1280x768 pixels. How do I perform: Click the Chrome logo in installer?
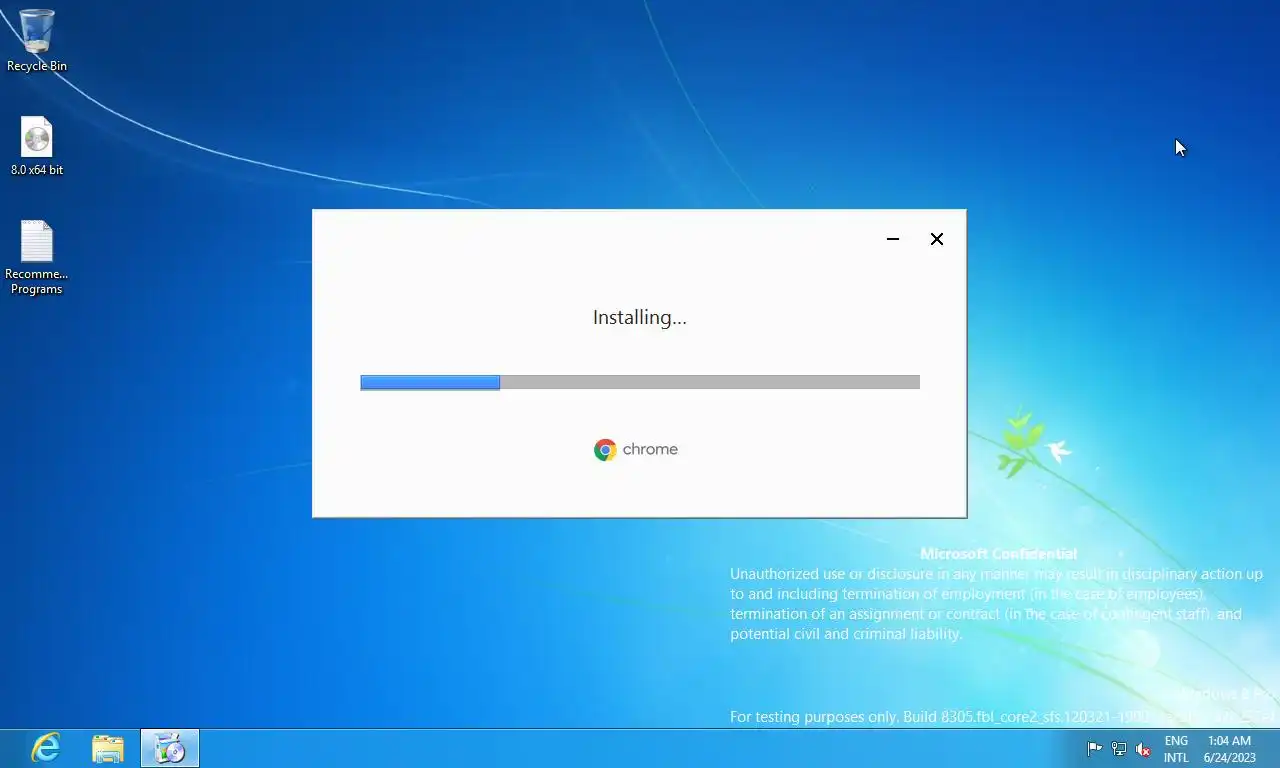(605, 450)
